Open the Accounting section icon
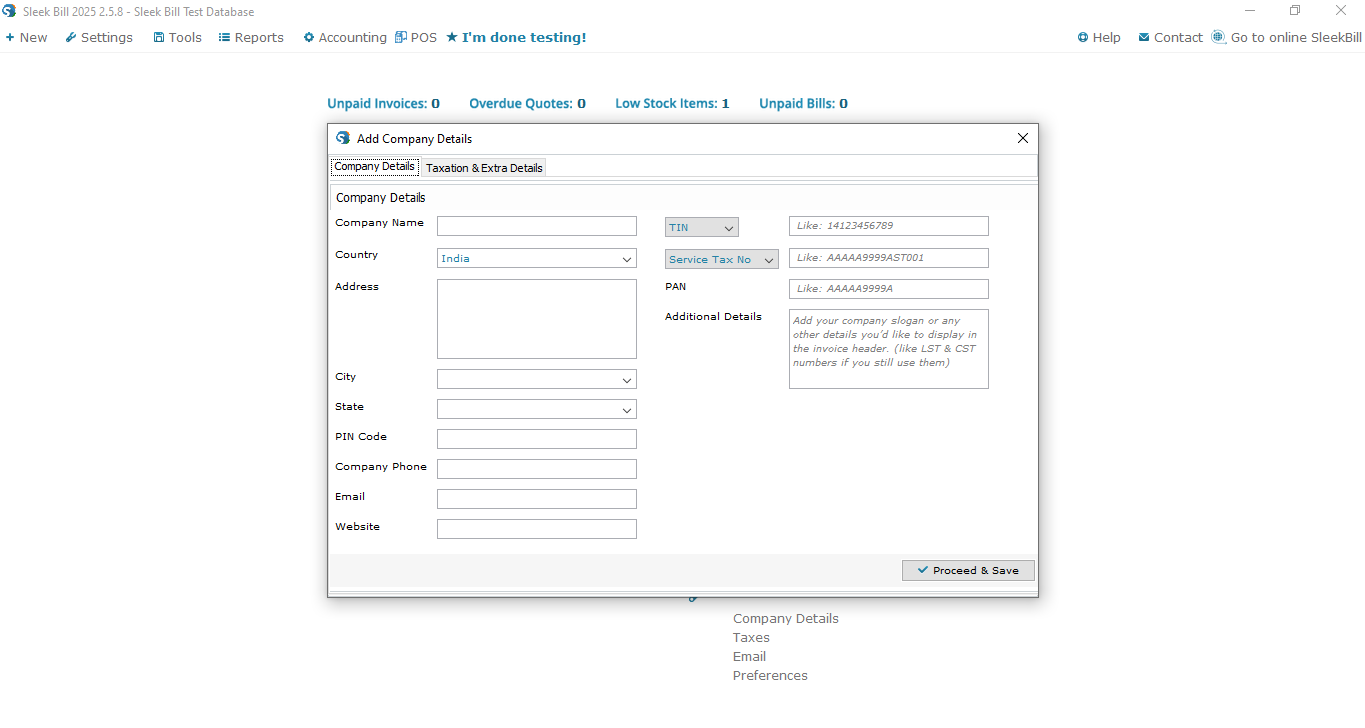 pos(307,37)
